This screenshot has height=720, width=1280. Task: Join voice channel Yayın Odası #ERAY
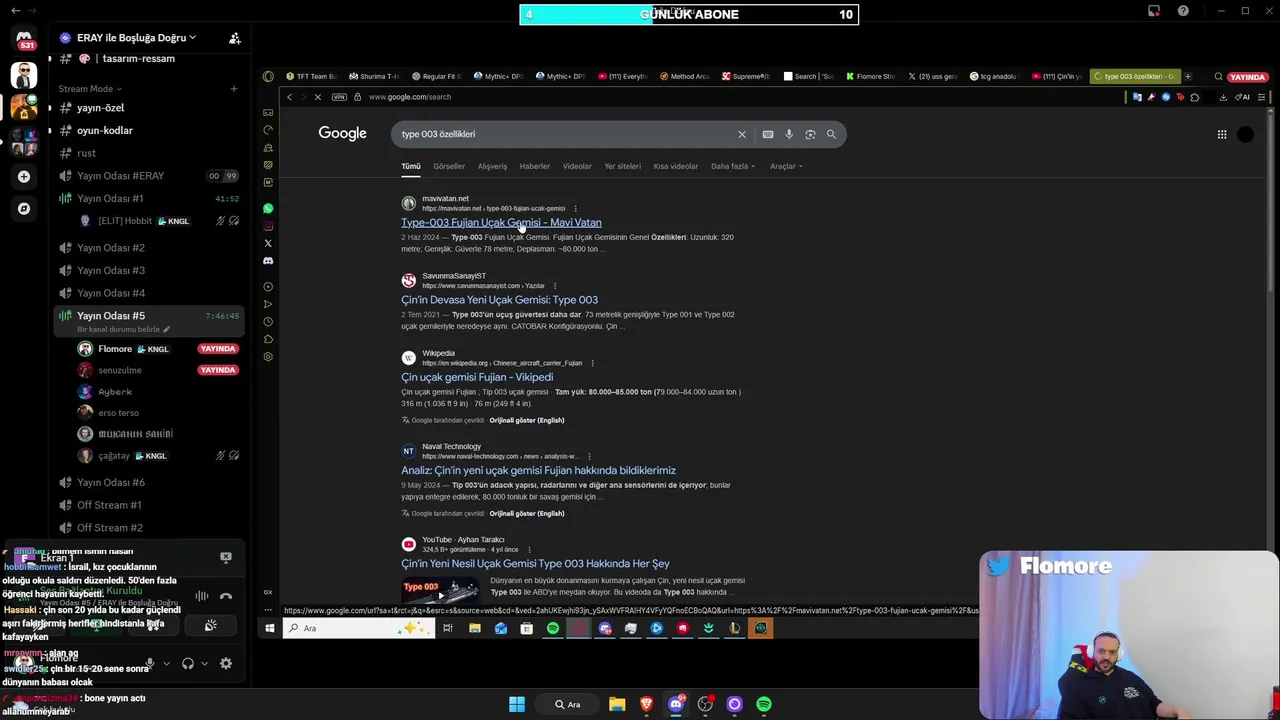tap(120, 176)
